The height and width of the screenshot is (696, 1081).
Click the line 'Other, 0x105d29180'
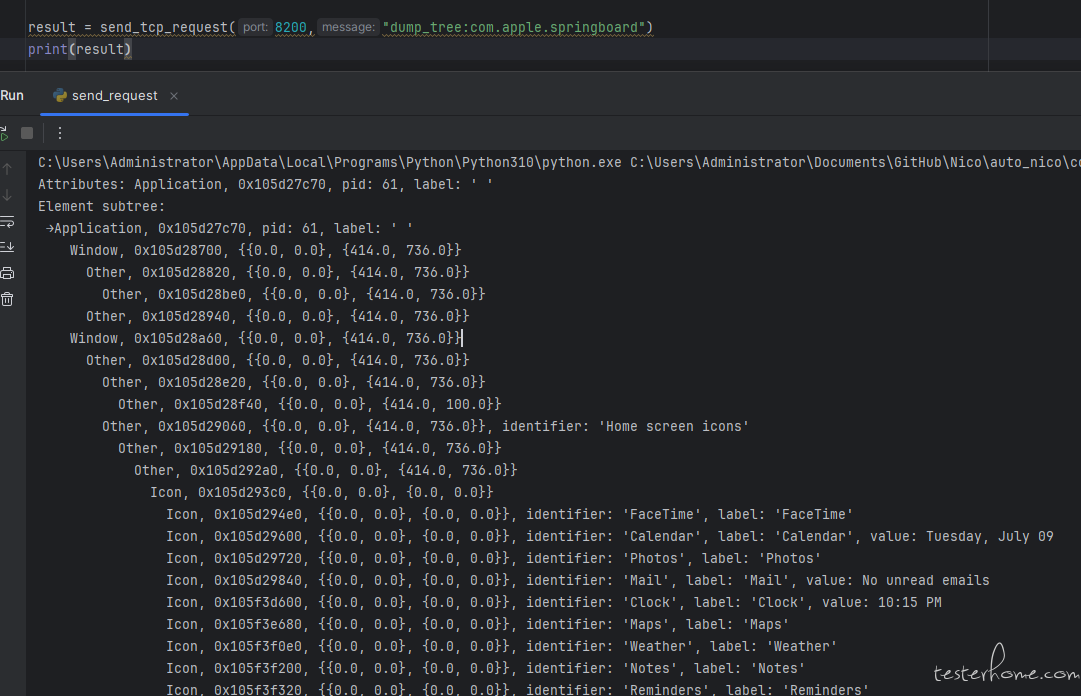310,449
